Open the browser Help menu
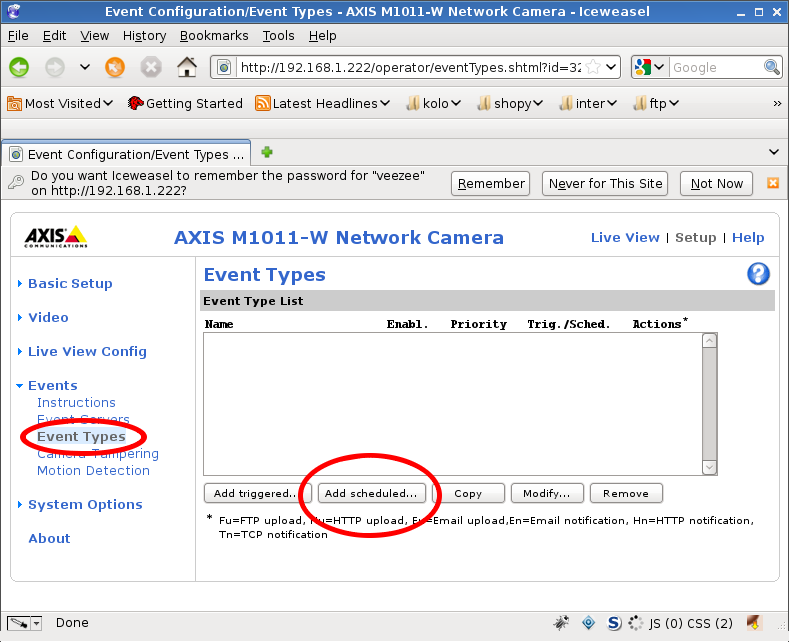789x642 pixels. pos(323,36)
